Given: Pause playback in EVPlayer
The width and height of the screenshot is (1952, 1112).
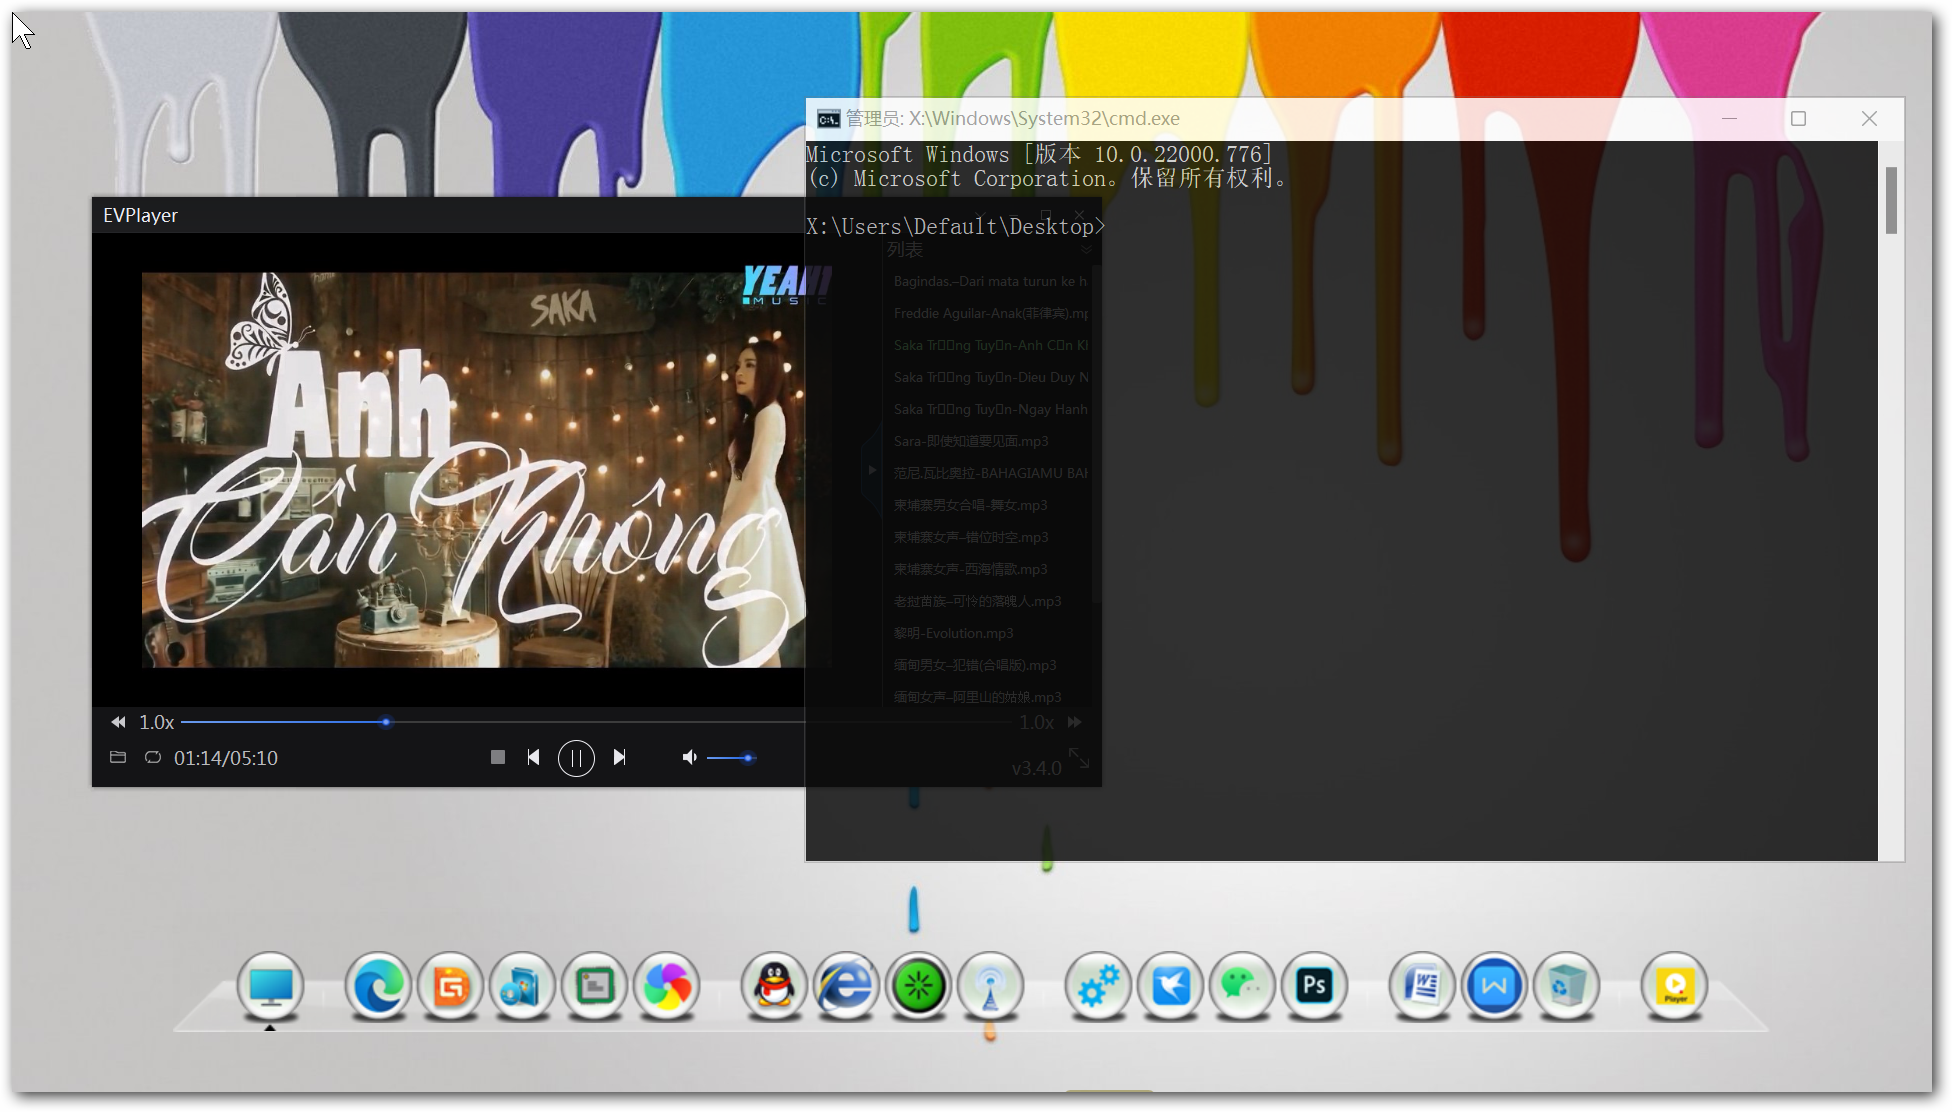Looking at the screenshot, I should point(576,758).
